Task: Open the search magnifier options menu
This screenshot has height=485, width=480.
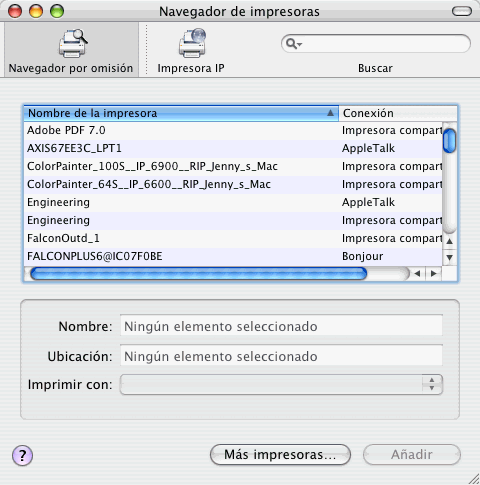Action: point(294,44)
